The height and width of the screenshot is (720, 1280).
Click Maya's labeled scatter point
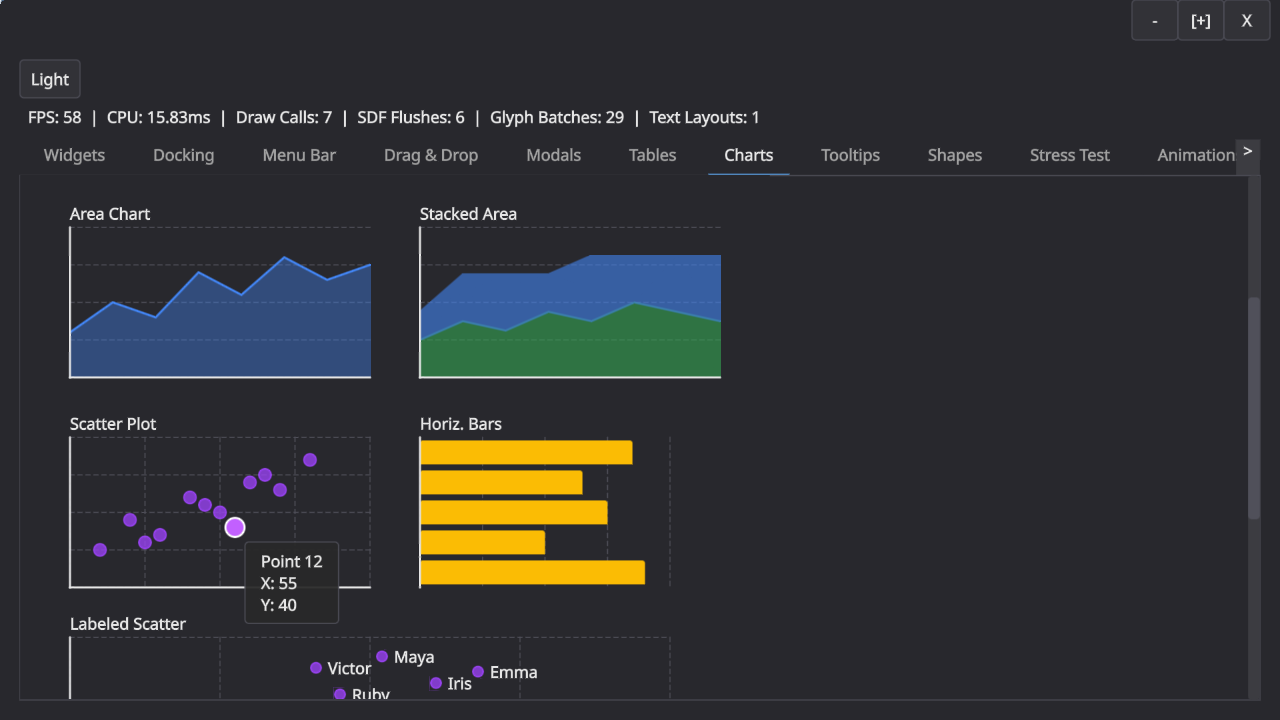tap(381, 656)
